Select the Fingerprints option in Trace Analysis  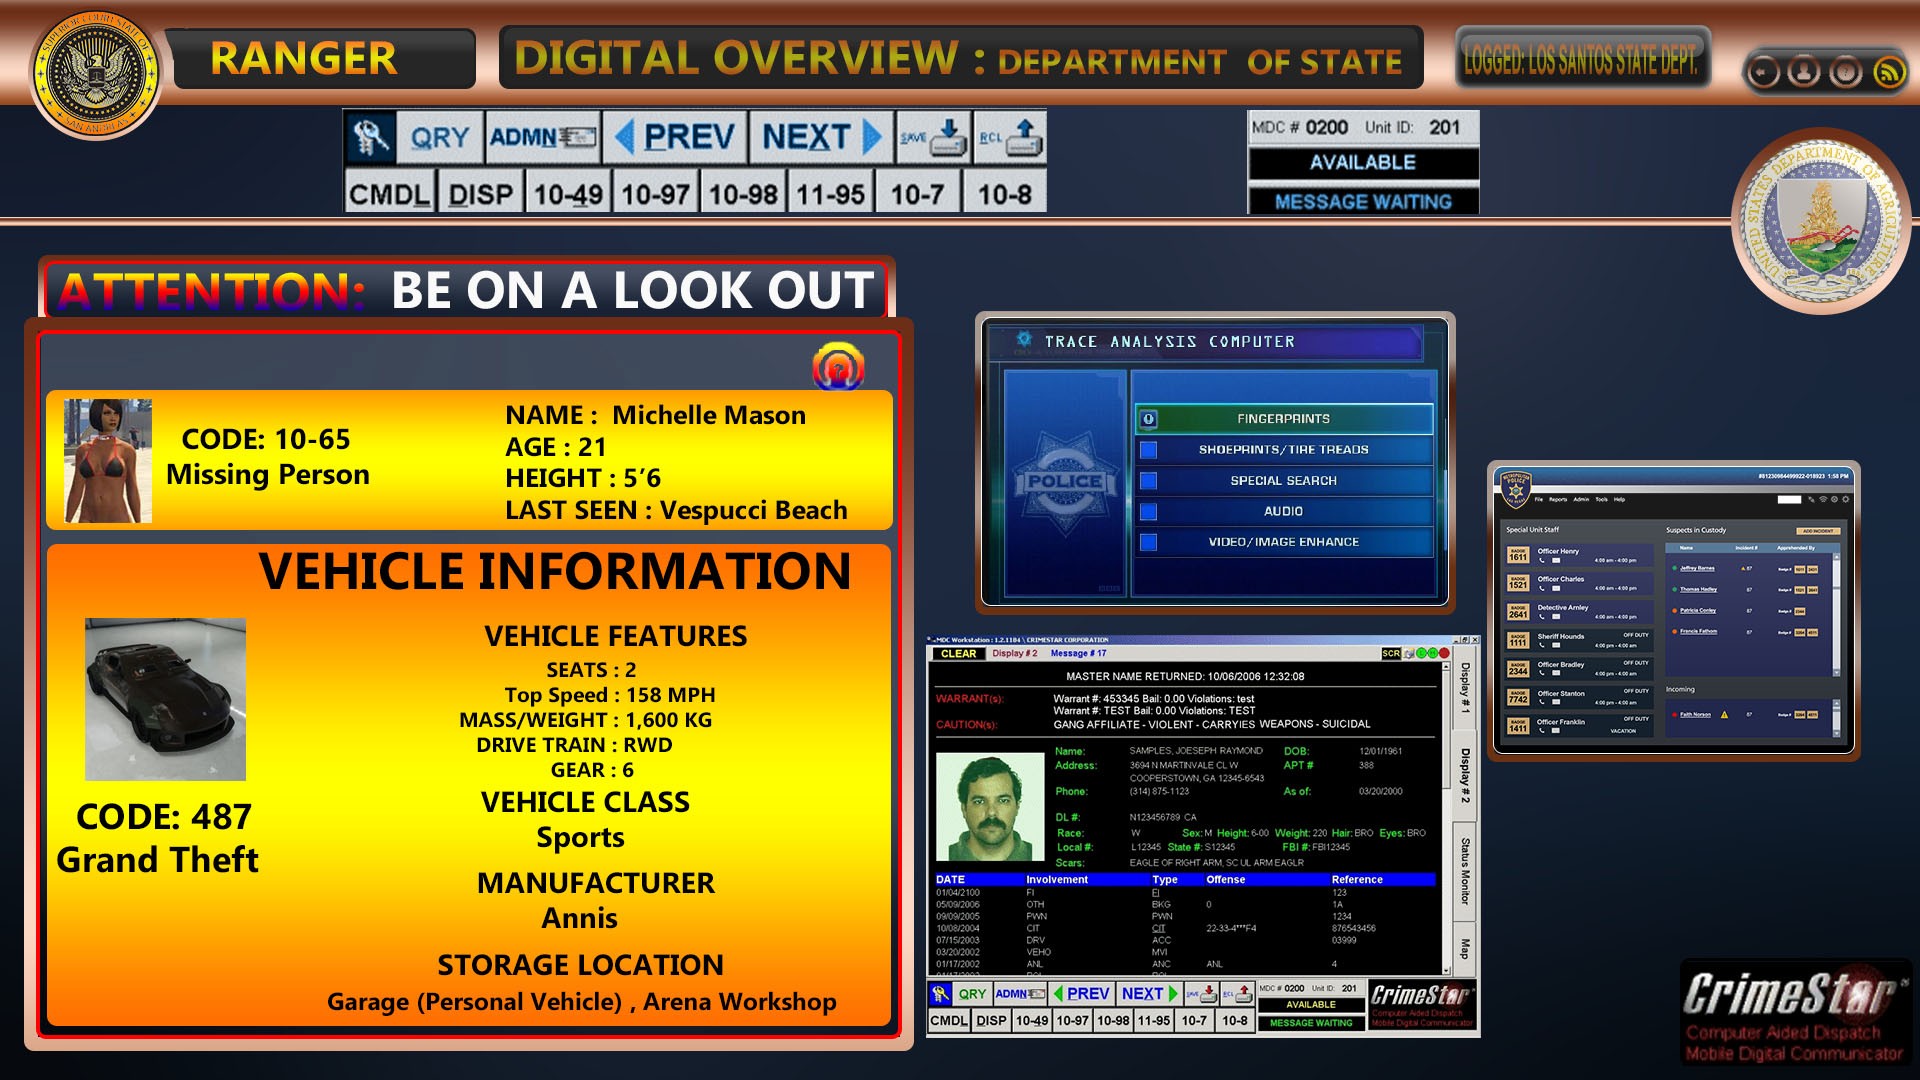click(x=1283, y=419)
